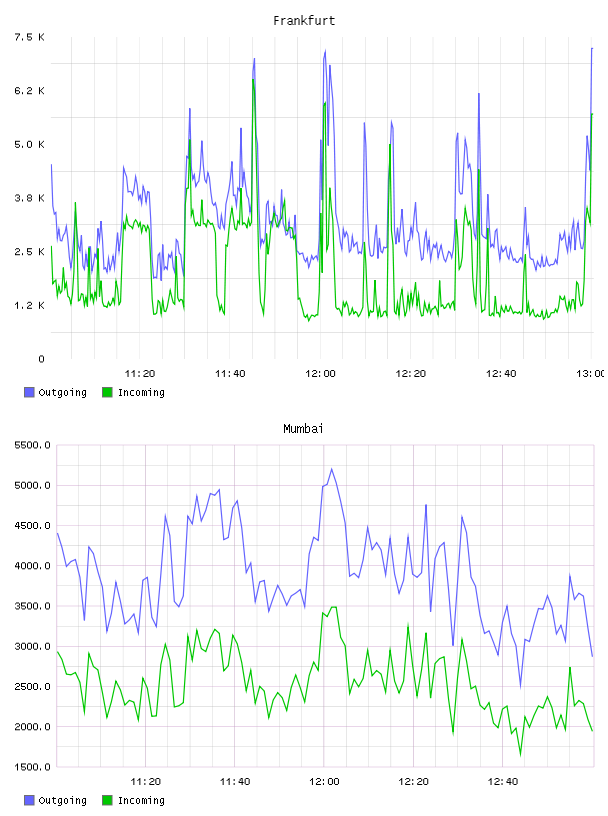
Task: Click the Mumbai chart title
Action: [303, 429]
